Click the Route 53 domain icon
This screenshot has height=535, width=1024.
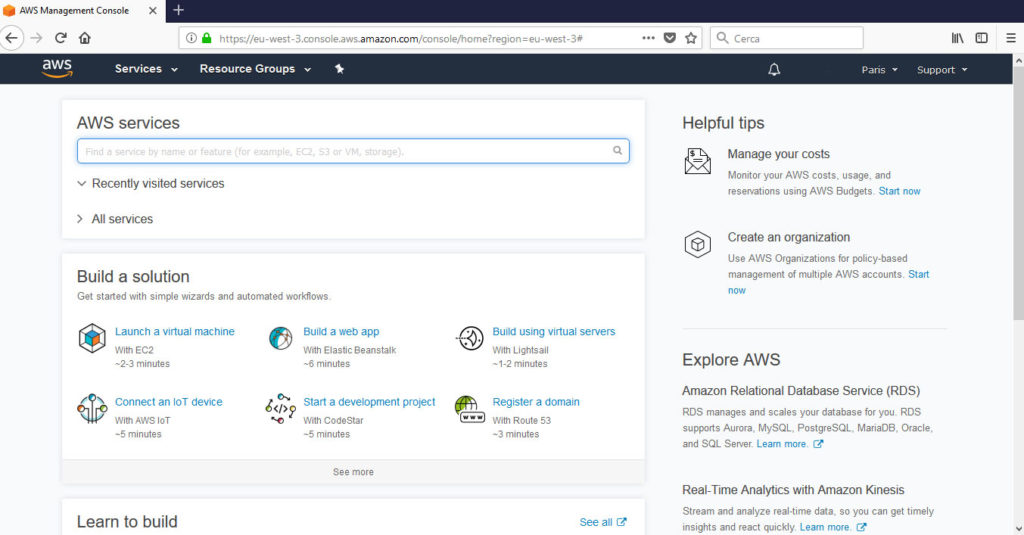470,409
